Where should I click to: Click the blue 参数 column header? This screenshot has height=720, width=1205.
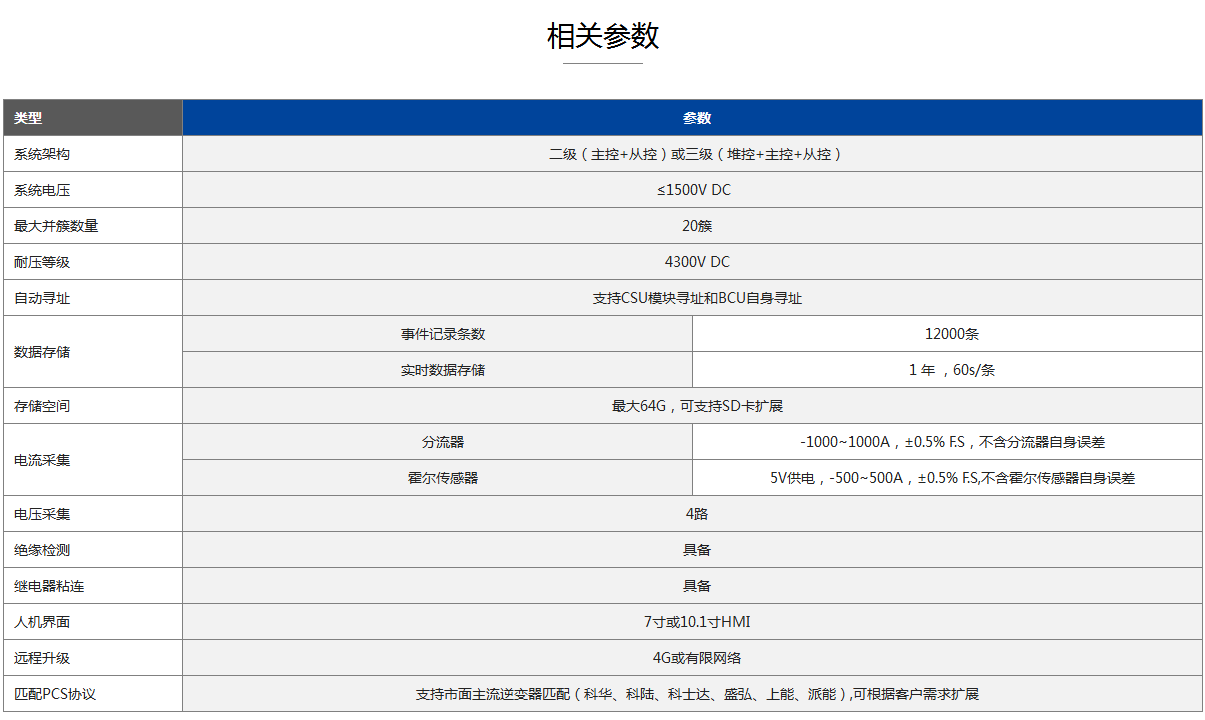coord(697,118)
